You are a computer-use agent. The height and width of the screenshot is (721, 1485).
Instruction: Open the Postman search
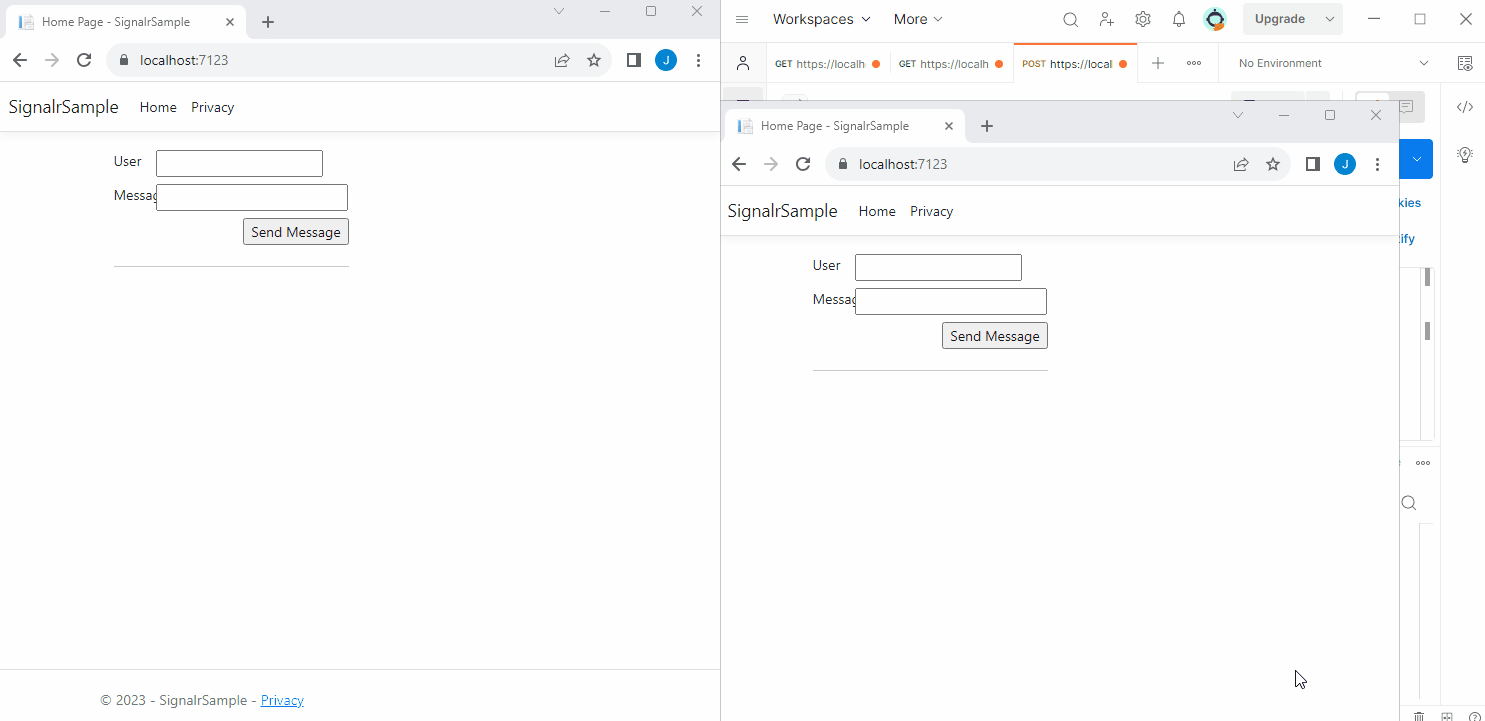coord(1070,19)
